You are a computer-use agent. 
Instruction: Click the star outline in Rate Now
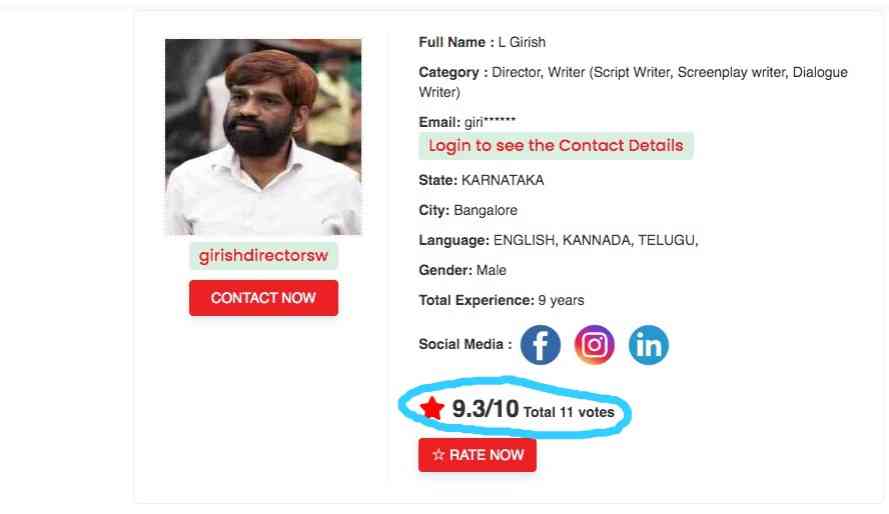pyautogui.click(x=438, y=454)
